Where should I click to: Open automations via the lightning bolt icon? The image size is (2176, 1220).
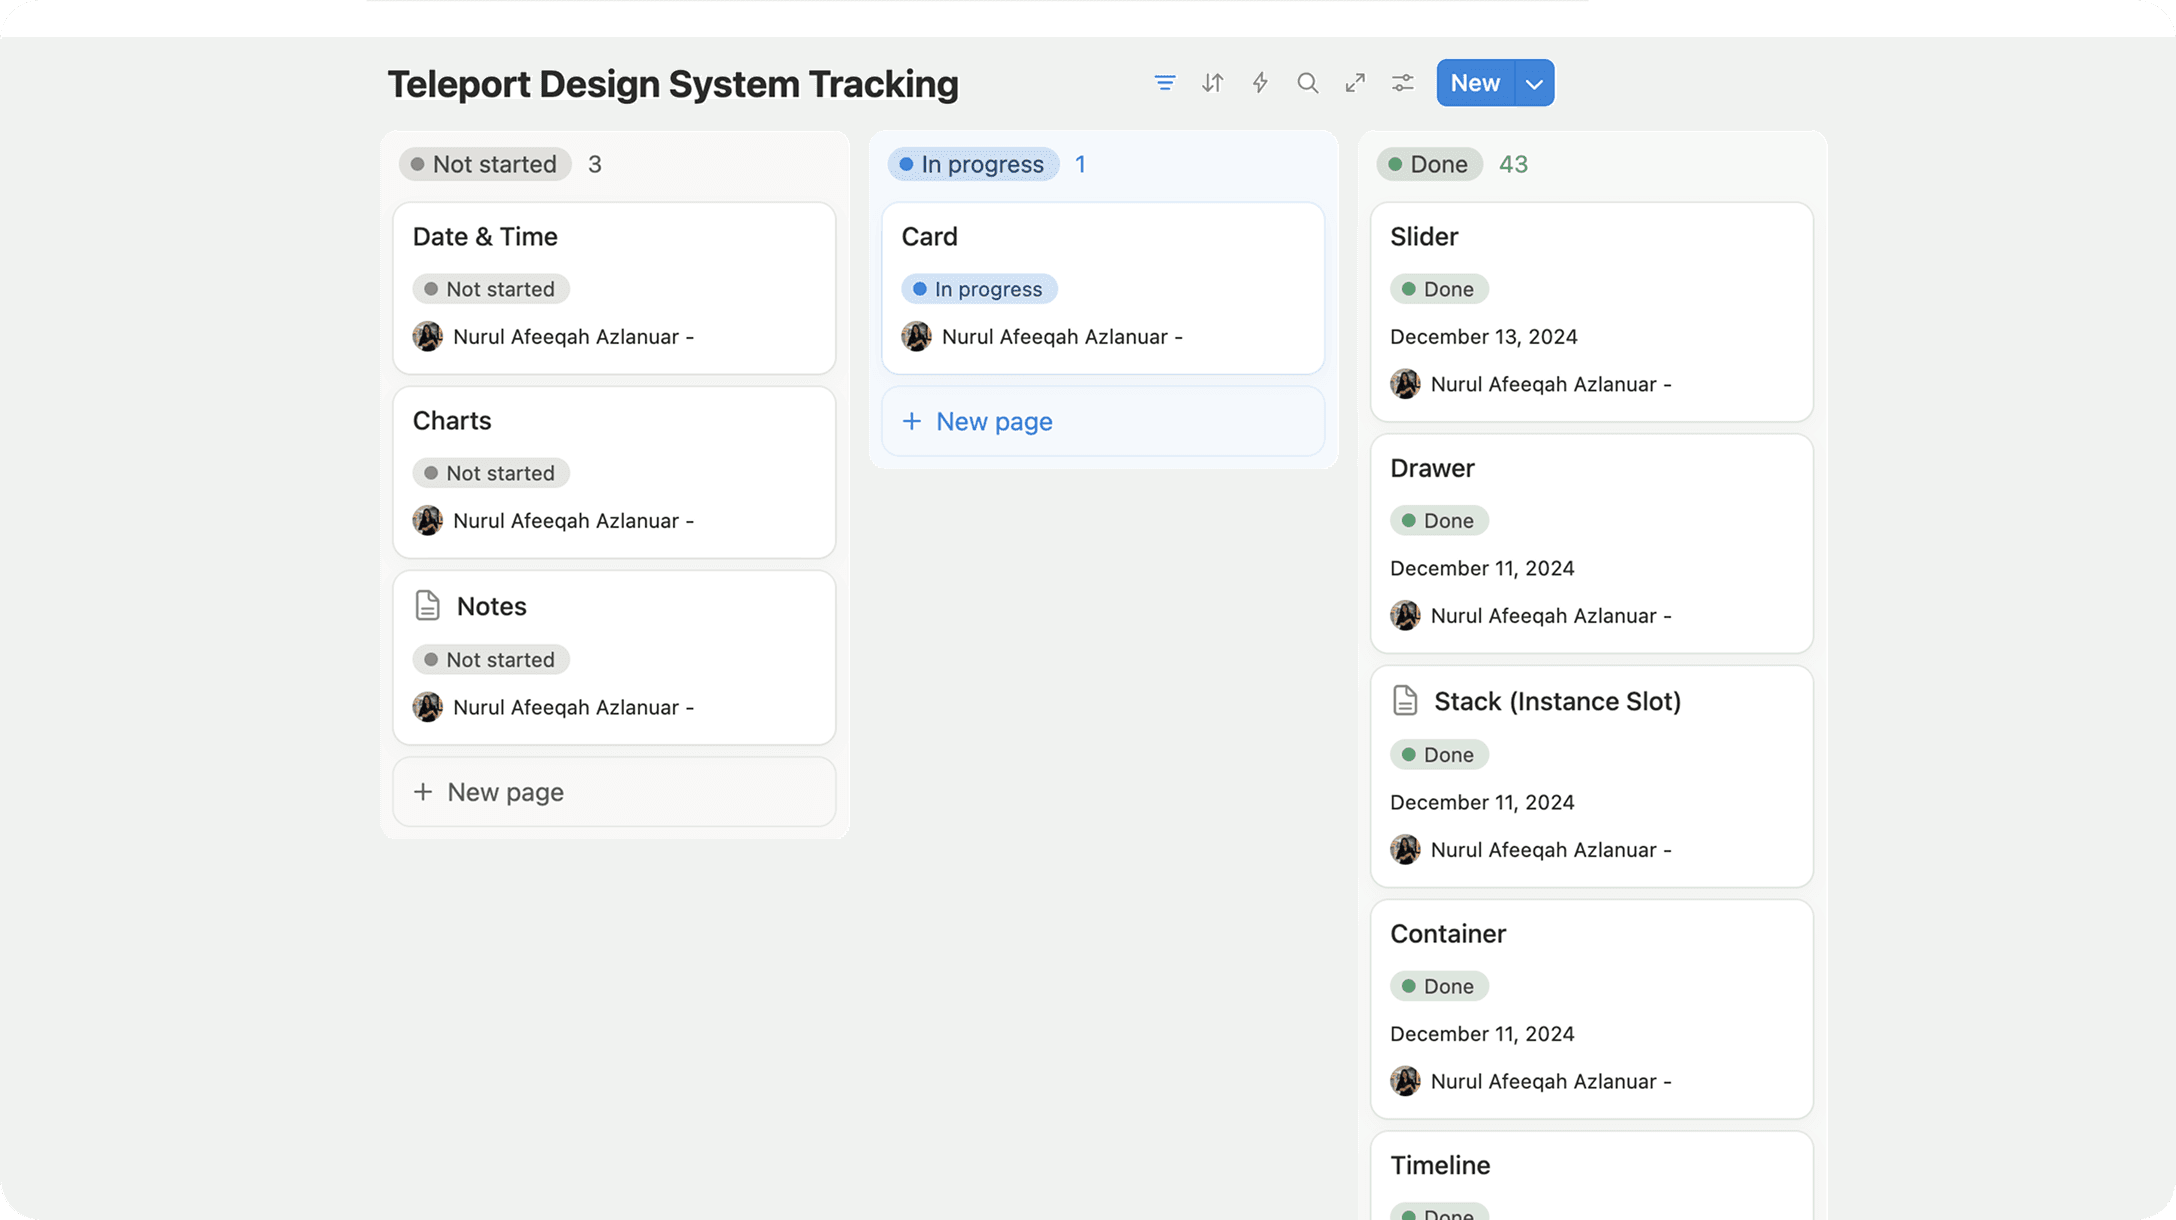[1260, 83]
